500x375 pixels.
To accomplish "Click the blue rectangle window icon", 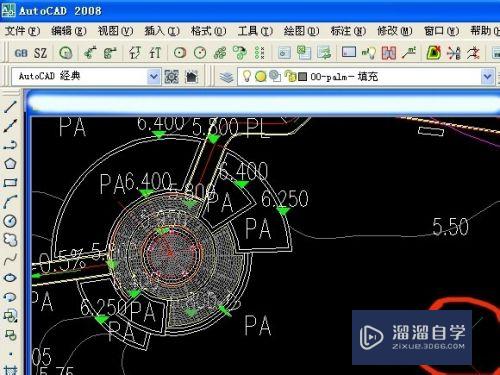I will [x=349, y=52].
